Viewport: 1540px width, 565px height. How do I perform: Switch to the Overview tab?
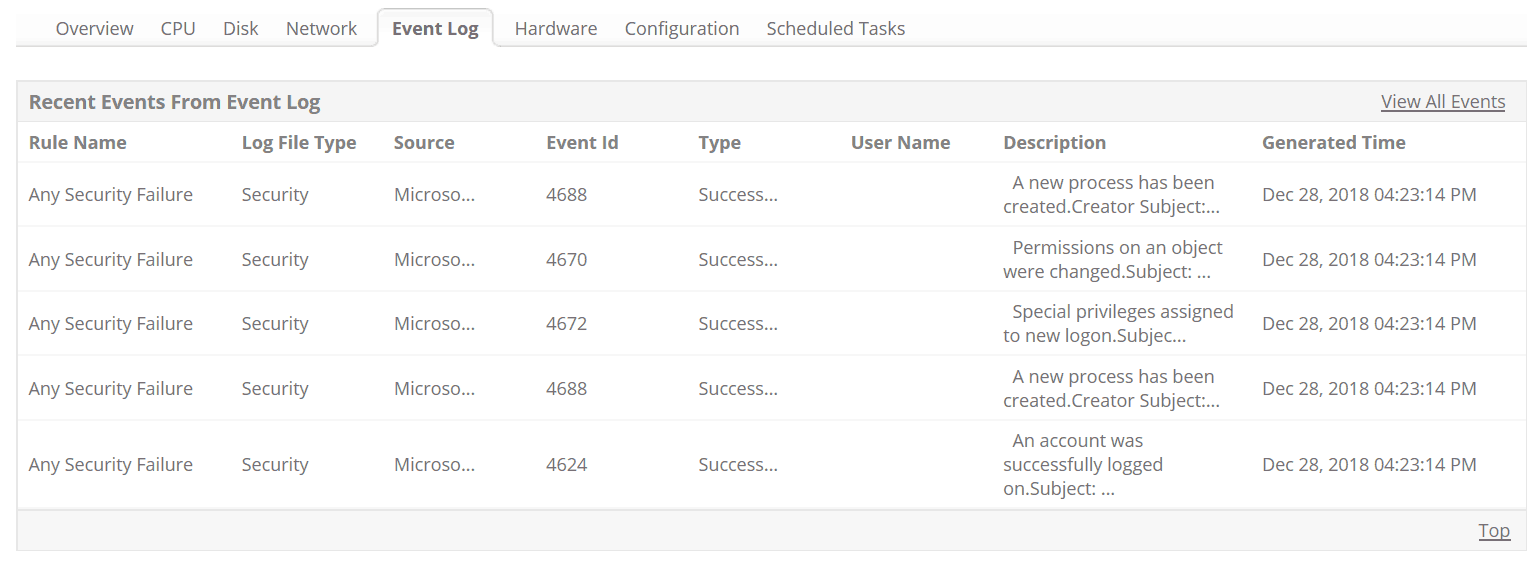(x=94, y=29)
